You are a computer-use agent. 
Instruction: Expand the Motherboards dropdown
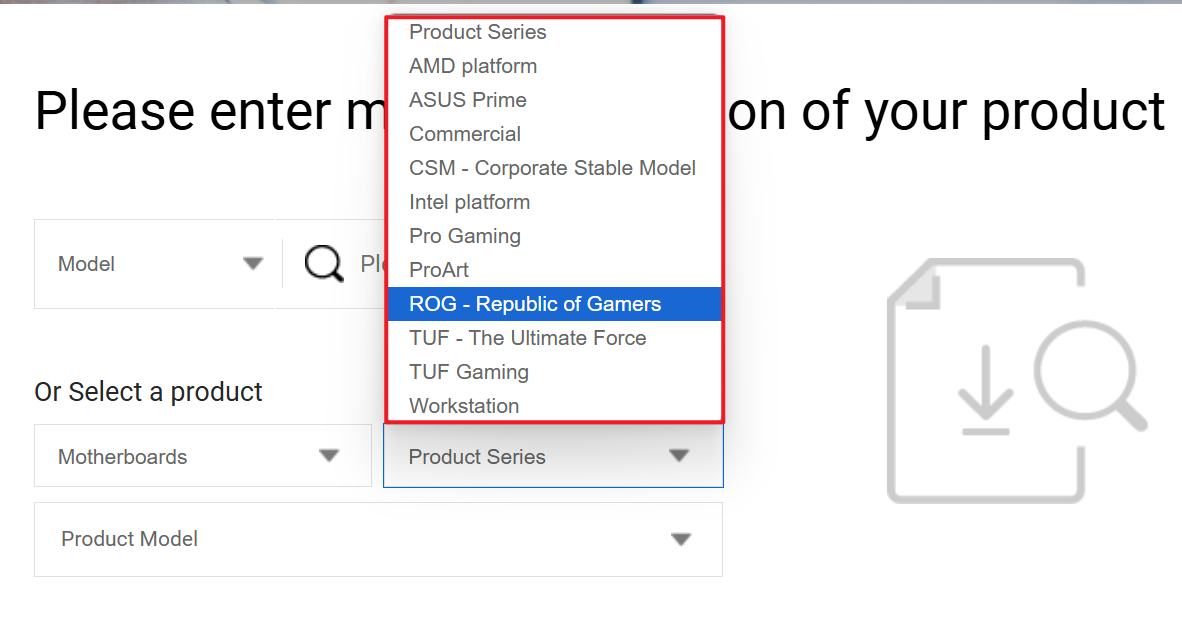click(200, 456)
